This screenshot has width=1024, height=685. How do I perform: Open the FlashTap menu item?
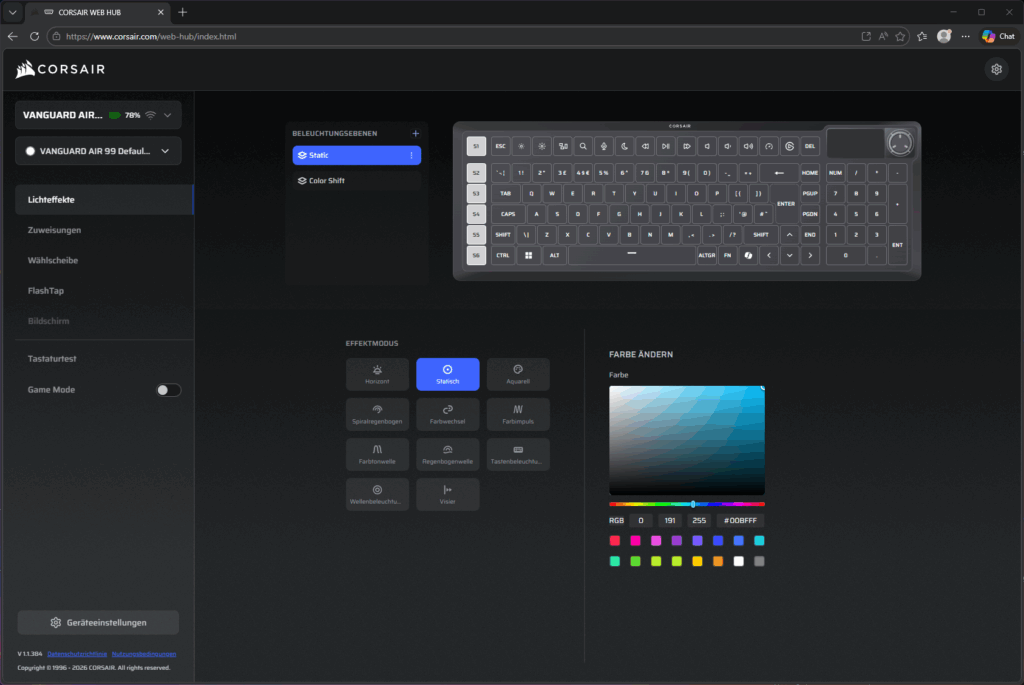coord(46,291)
